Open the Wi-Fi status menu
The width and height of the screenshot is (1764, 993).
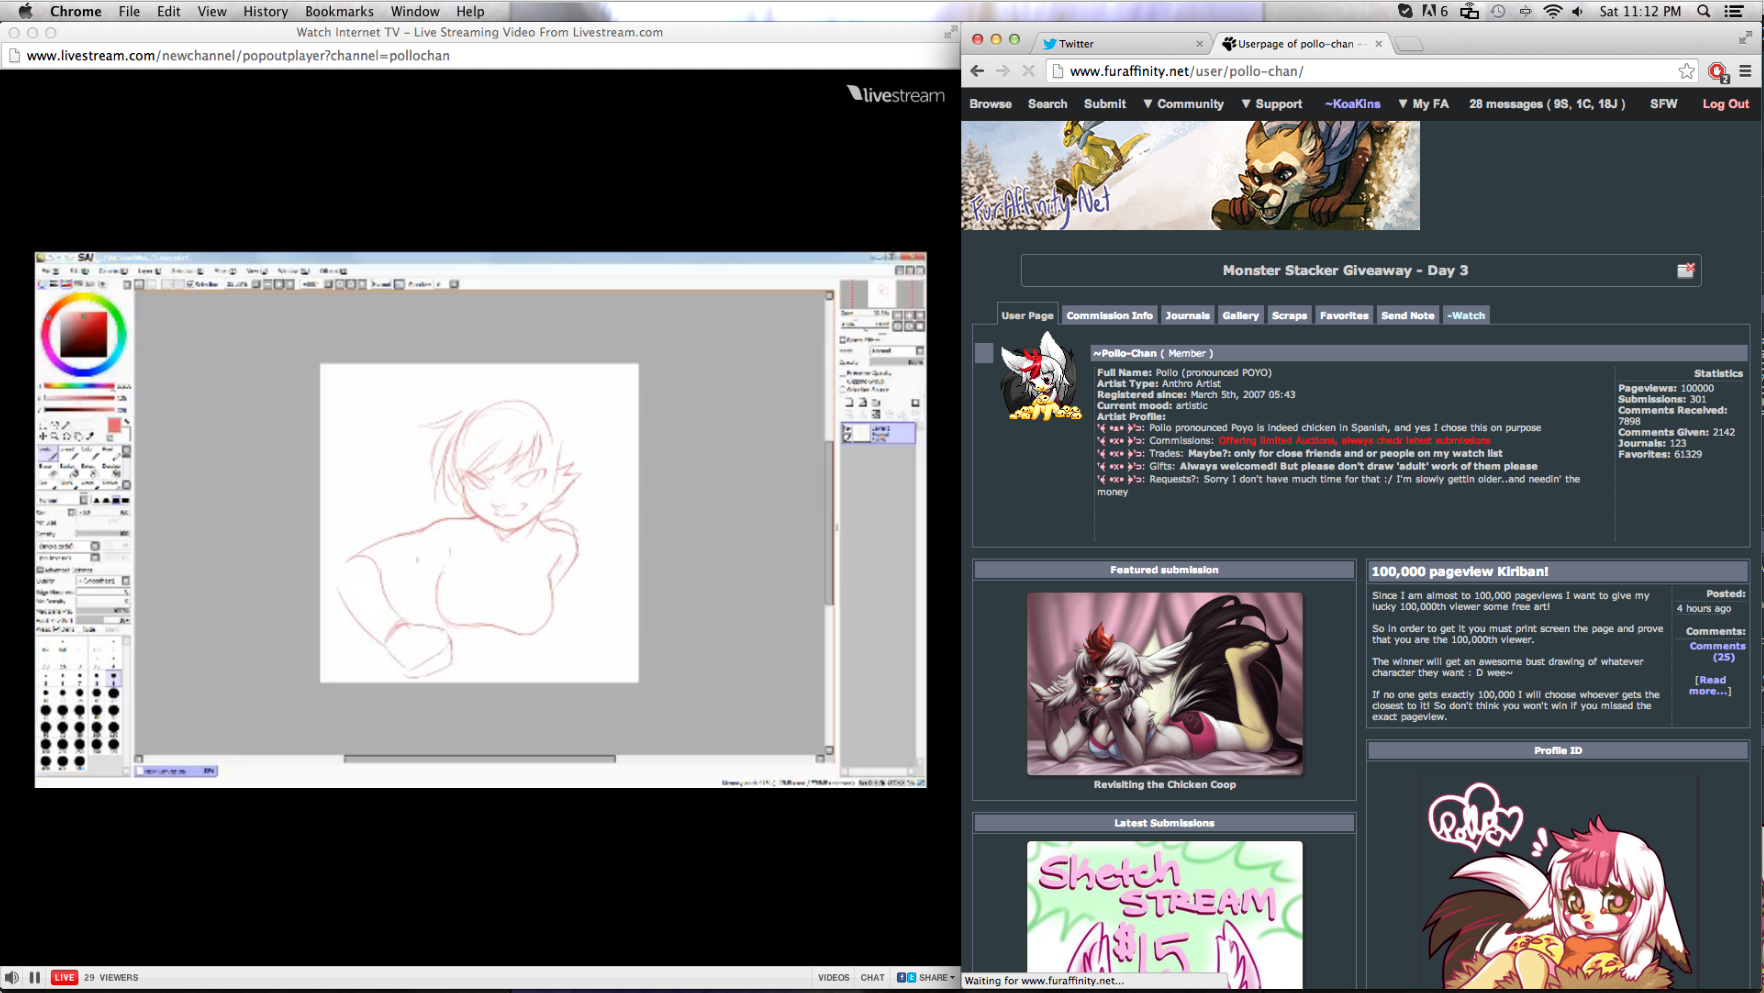coord(1552,11)
